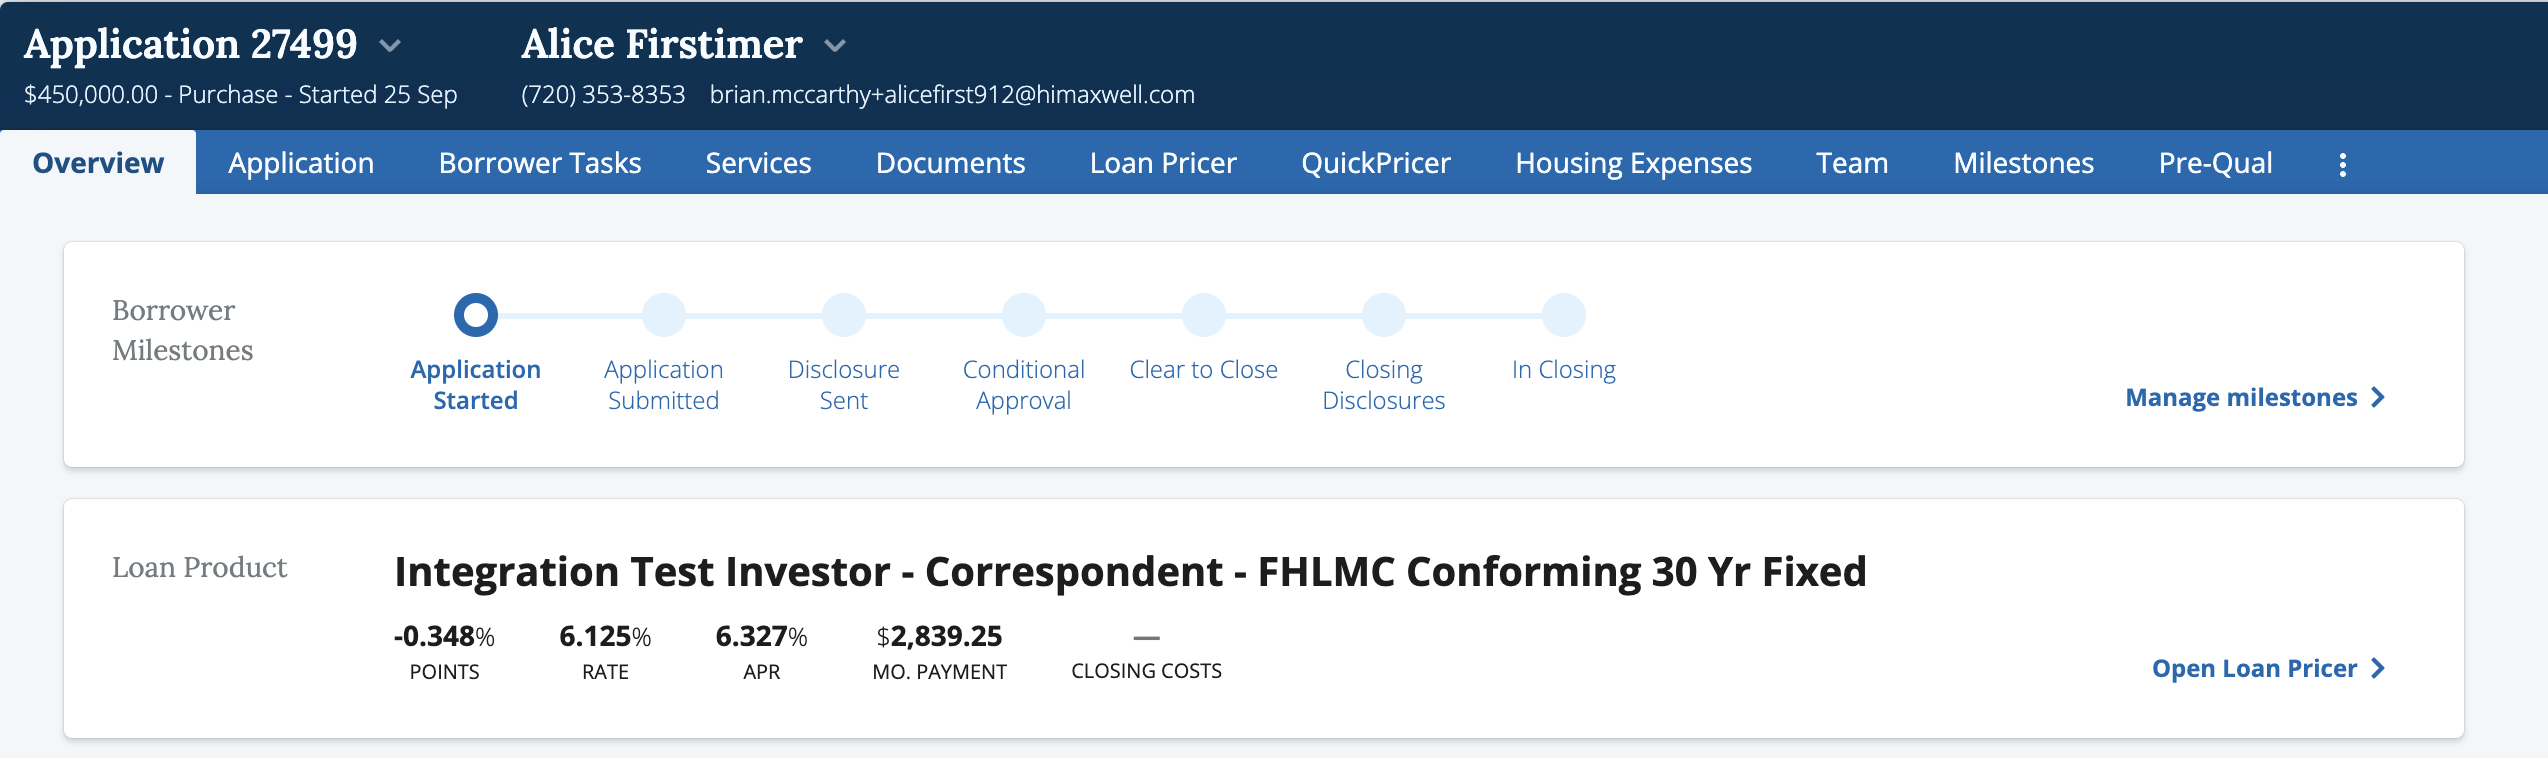
Task: Click the Disclosure Sent milestone circle
Action: pos(844,315)
